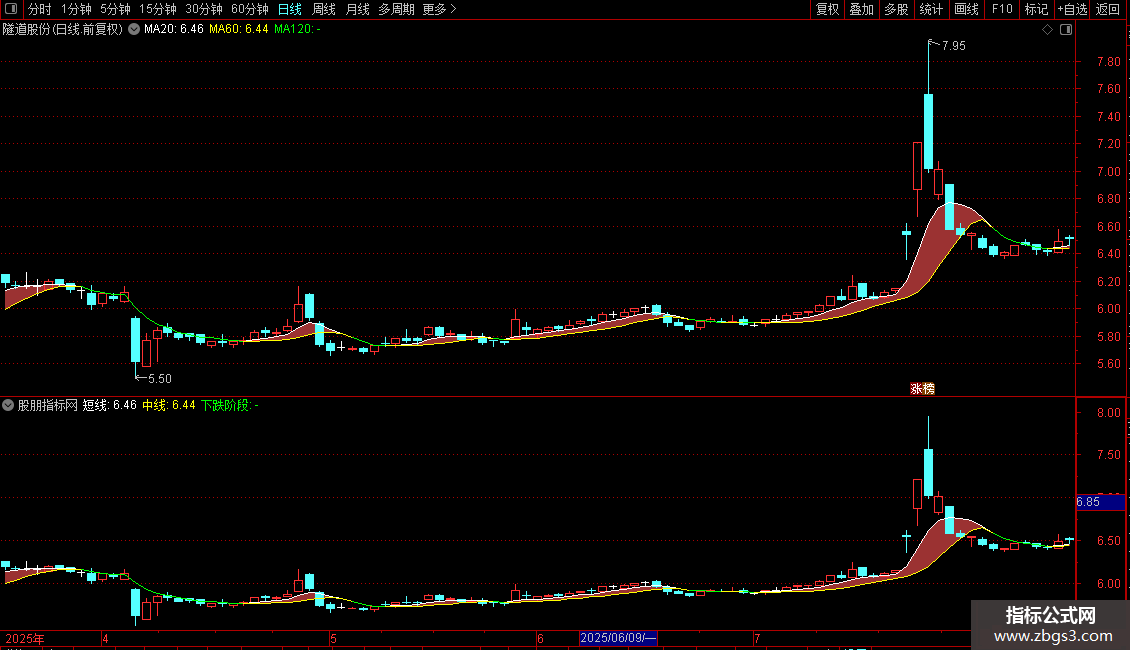
Task: Click the 6.85 price cursor label
Action: tap(1100, 502)
